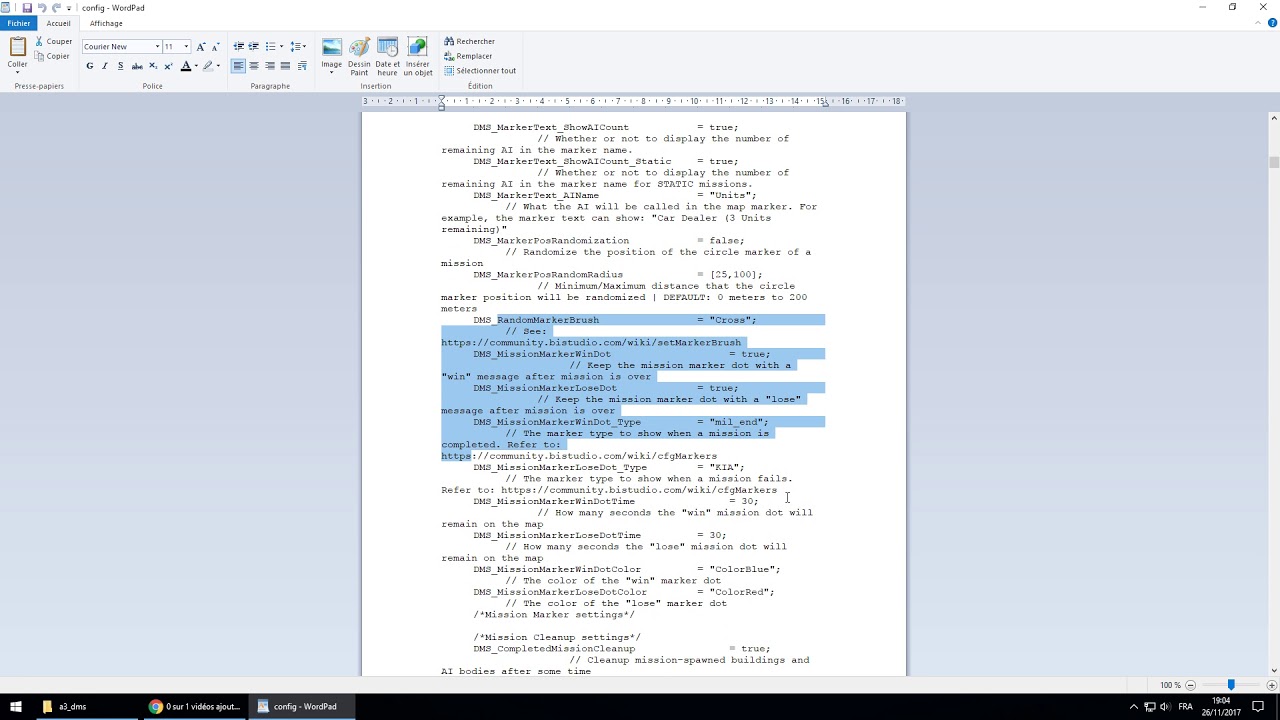The height and width of the screenshot is (720, 1280).
Task: Switch to the Chrome taskbar window
Action: (194, 706)
